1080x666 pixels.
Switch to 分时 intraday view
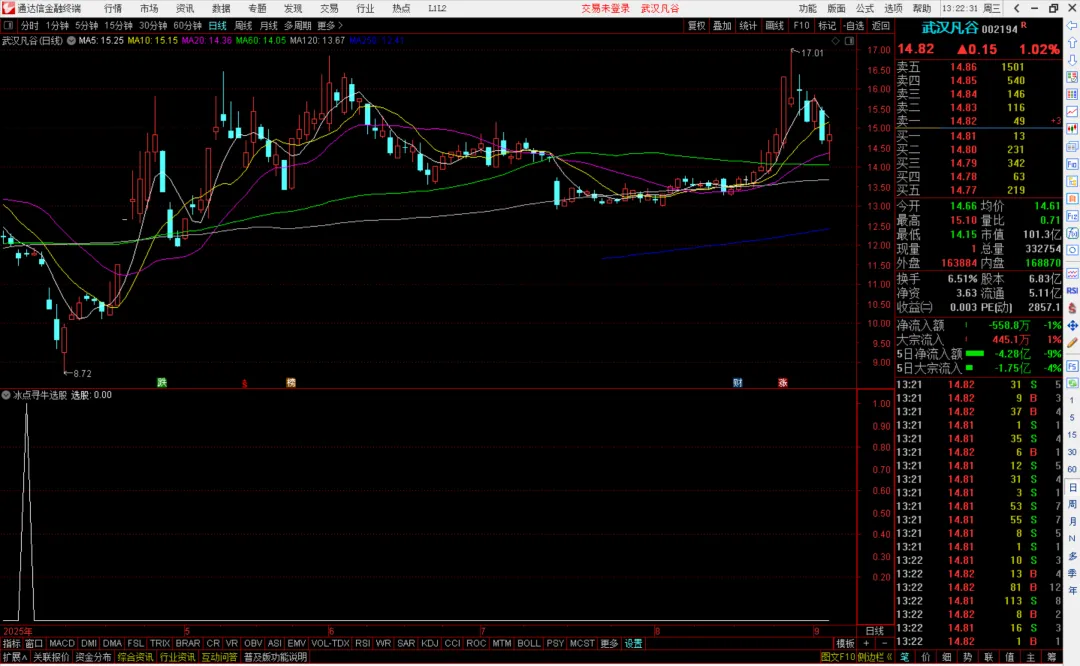coord(29,25)
